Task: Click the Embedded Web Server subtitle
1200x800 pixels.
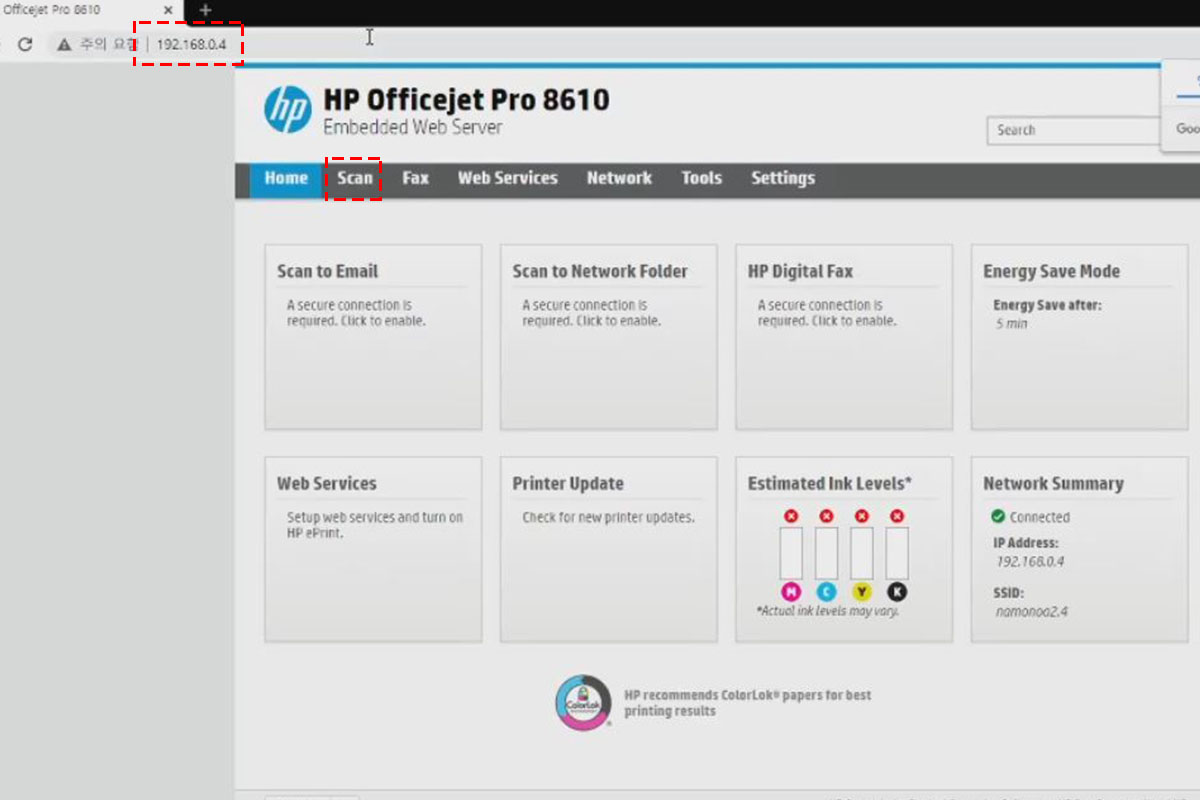Action: click(413, 127)
